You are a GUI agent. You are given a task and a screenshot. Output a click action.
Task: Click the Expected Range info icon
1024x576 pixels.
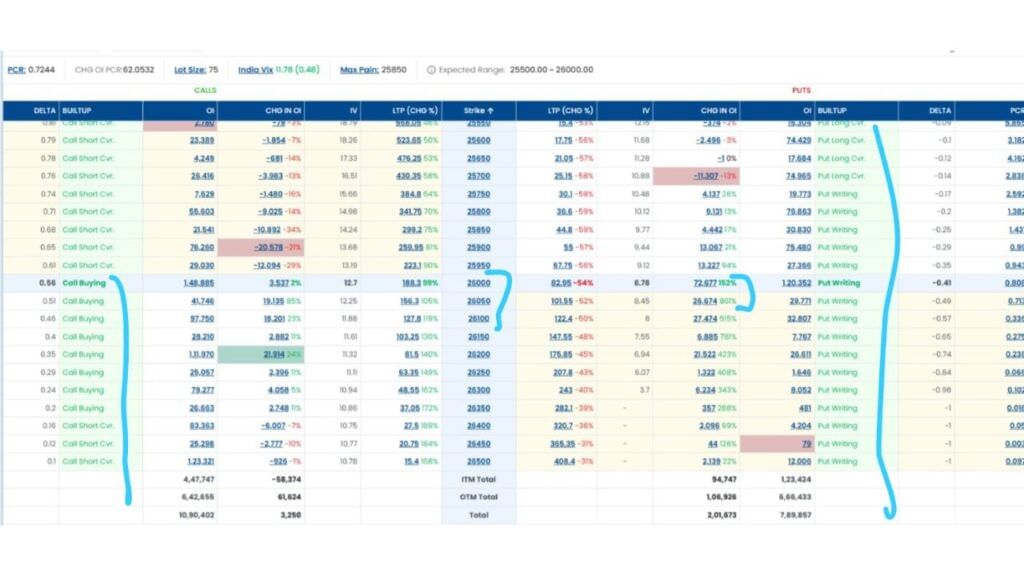[431, 70]
